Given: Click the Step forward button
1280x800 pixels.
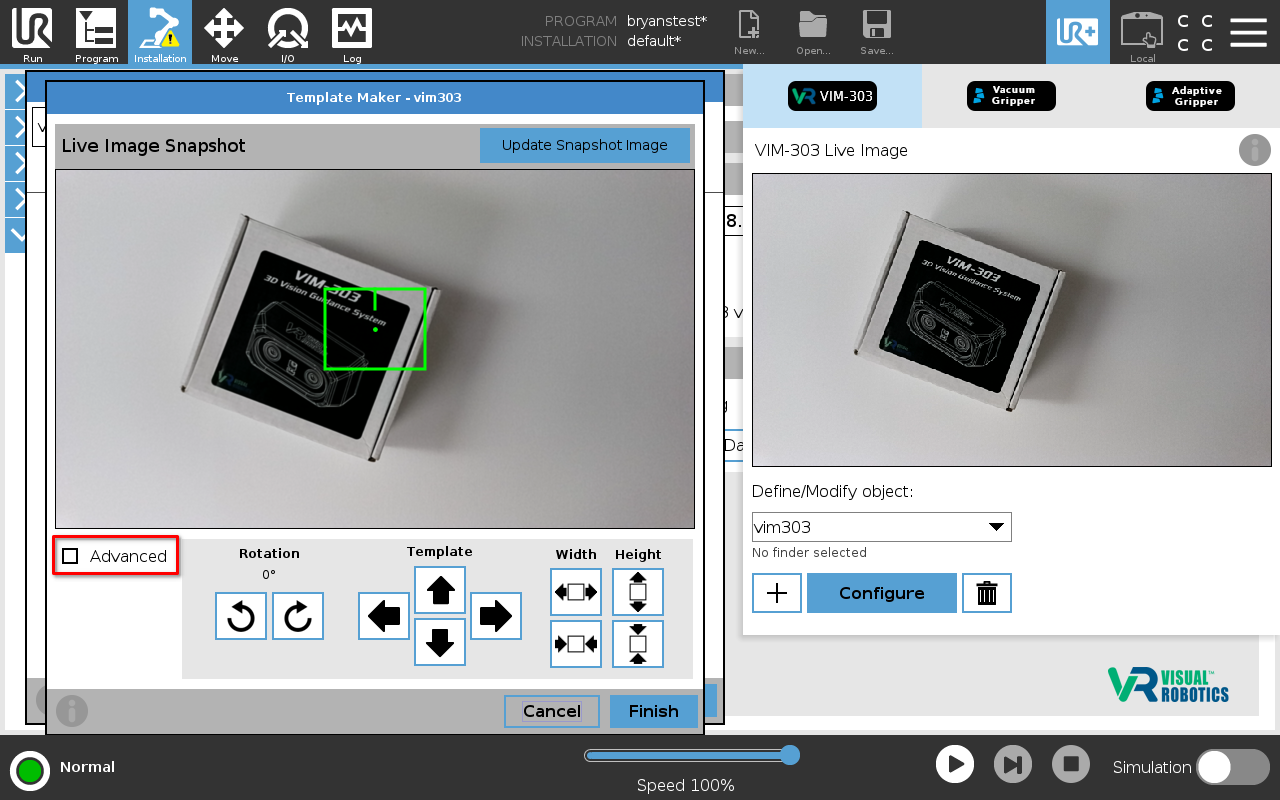Looking at the screenshot, I should [x=1013, y=765].
